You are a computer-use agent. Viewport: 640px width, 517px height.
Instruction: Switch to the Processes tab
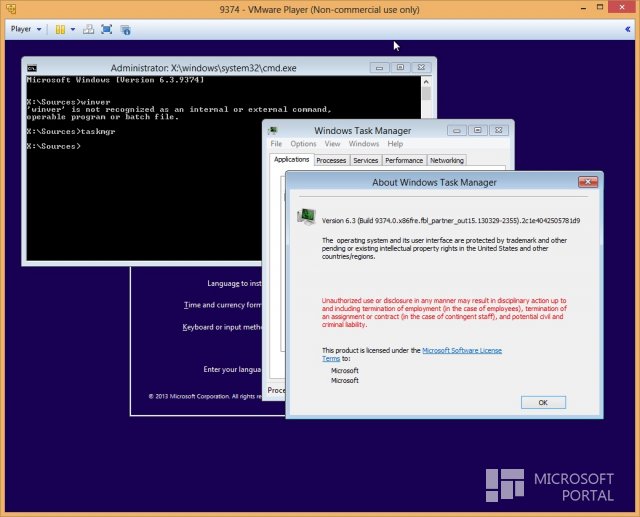tap(331, 160)
